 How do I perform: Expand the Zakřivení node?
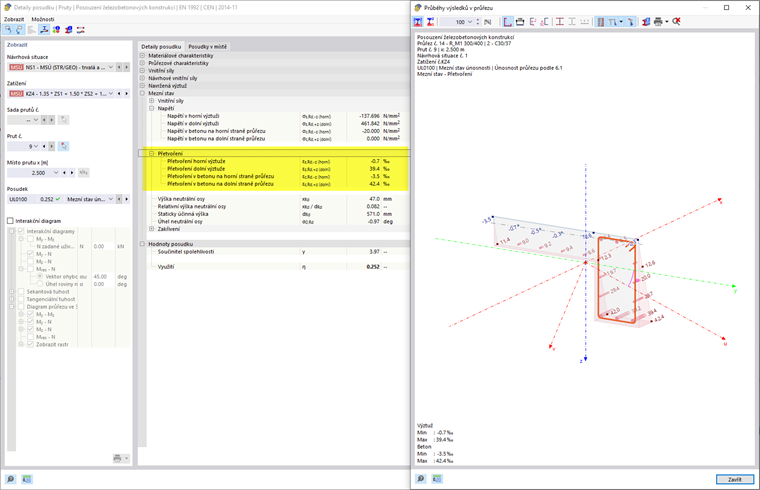[x=152, y=229]
